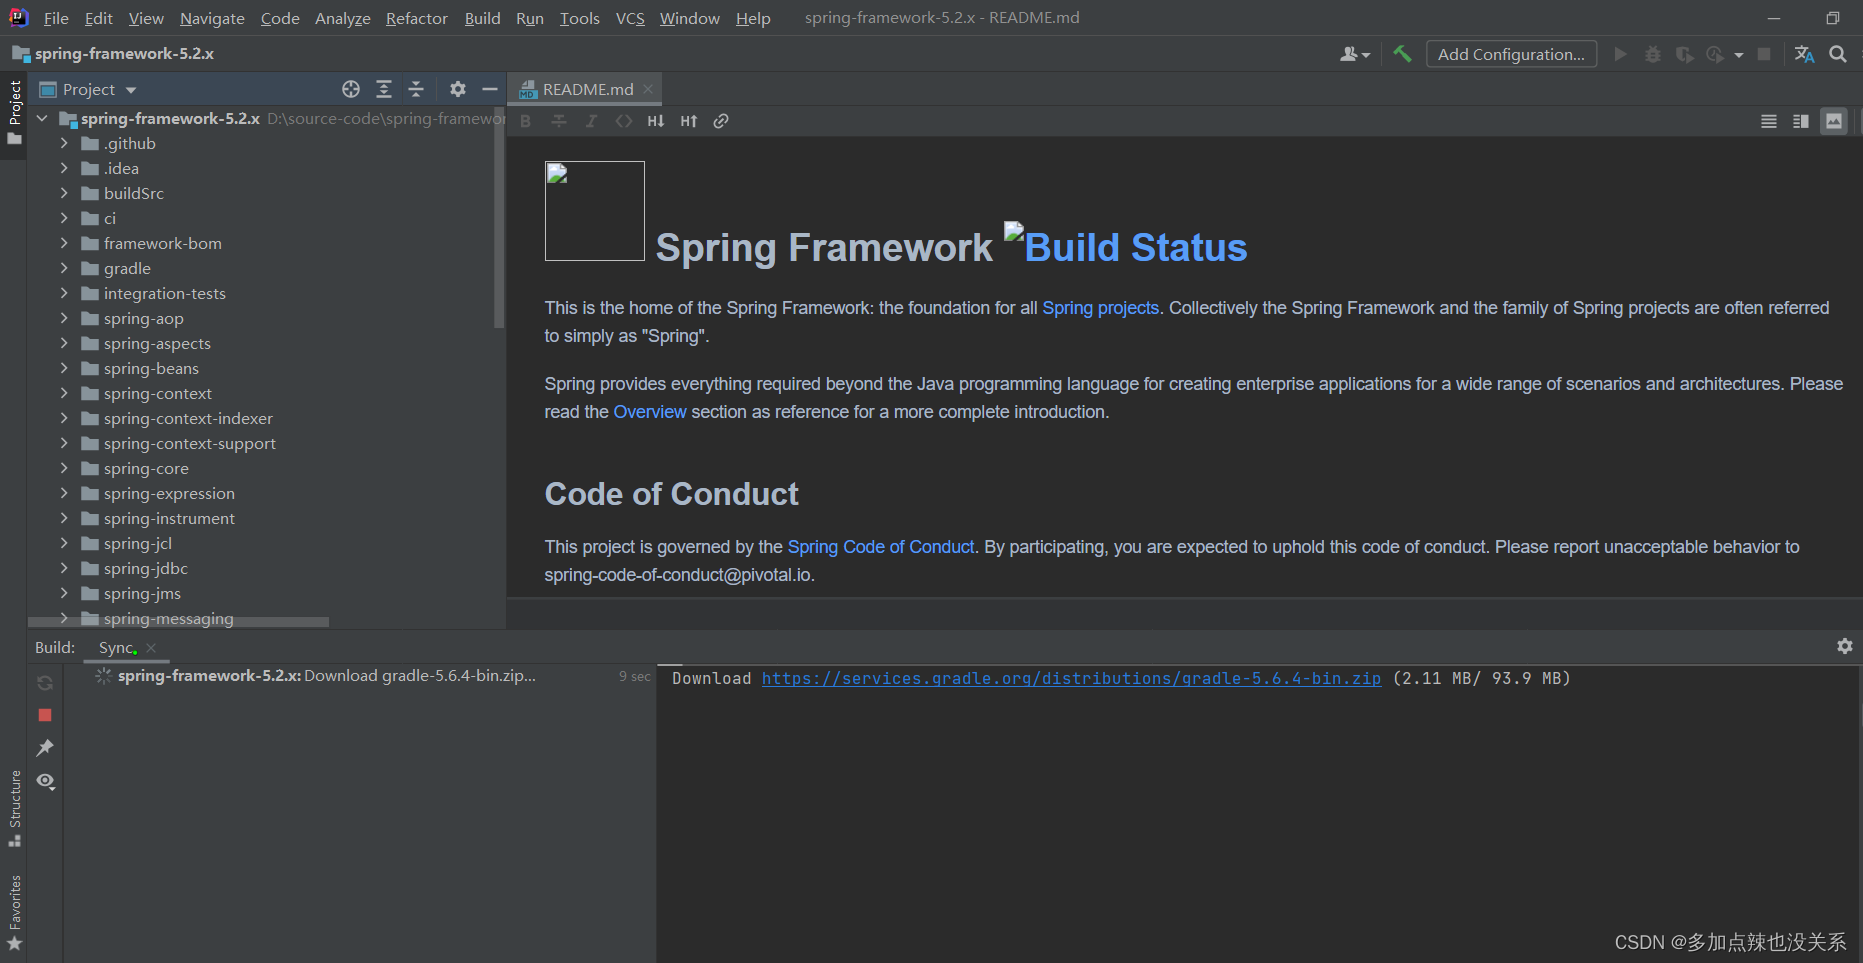
Task: Increase header level in Markdown toolbar
Action: (x=689, y=121)
